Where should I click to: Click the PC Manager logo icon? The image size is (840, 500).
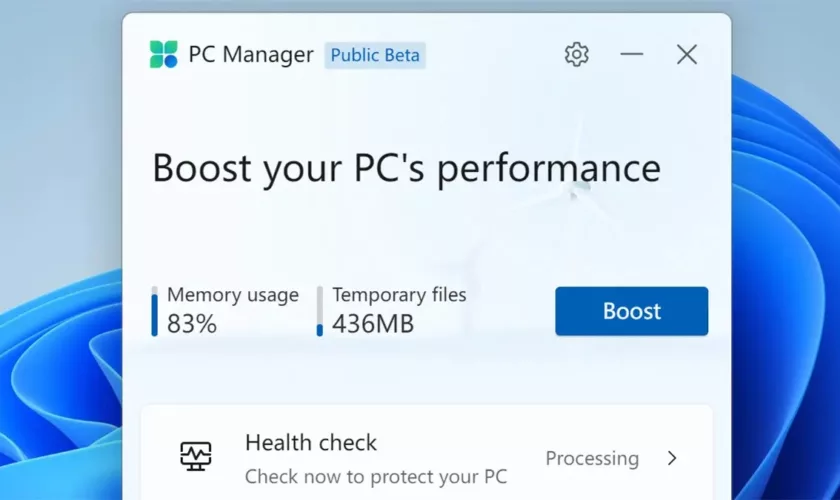163,54
